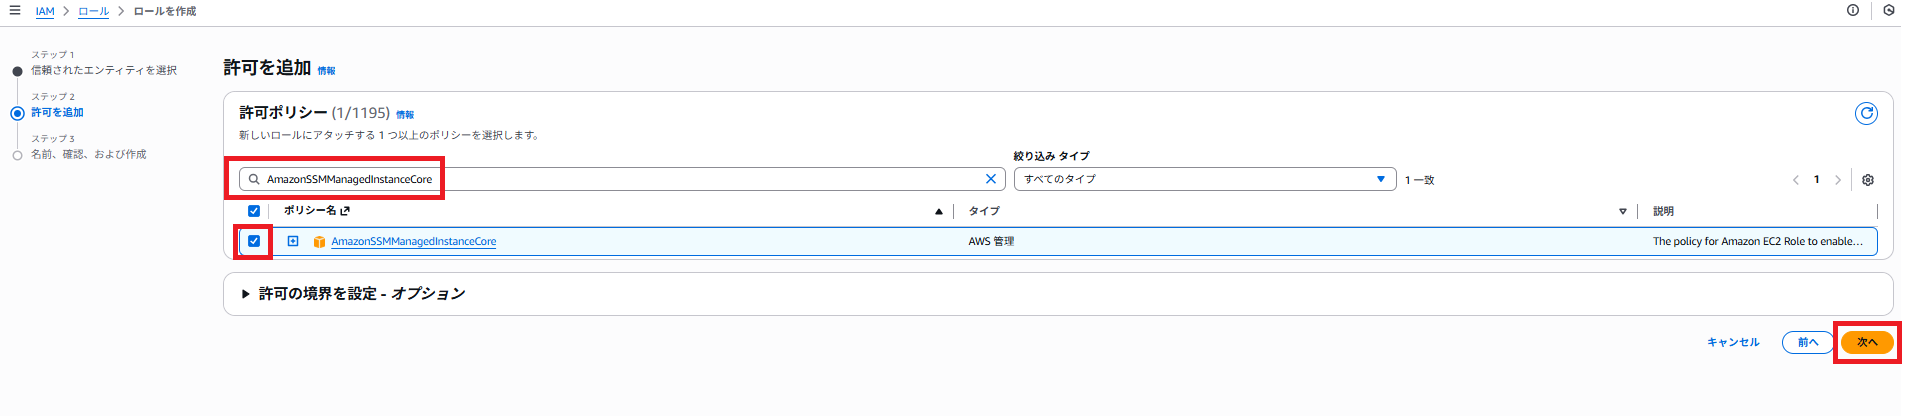Select the step 2 許可を追加 radio indicator
This screenshot has height=416, width=1910.
coord(17,113)
